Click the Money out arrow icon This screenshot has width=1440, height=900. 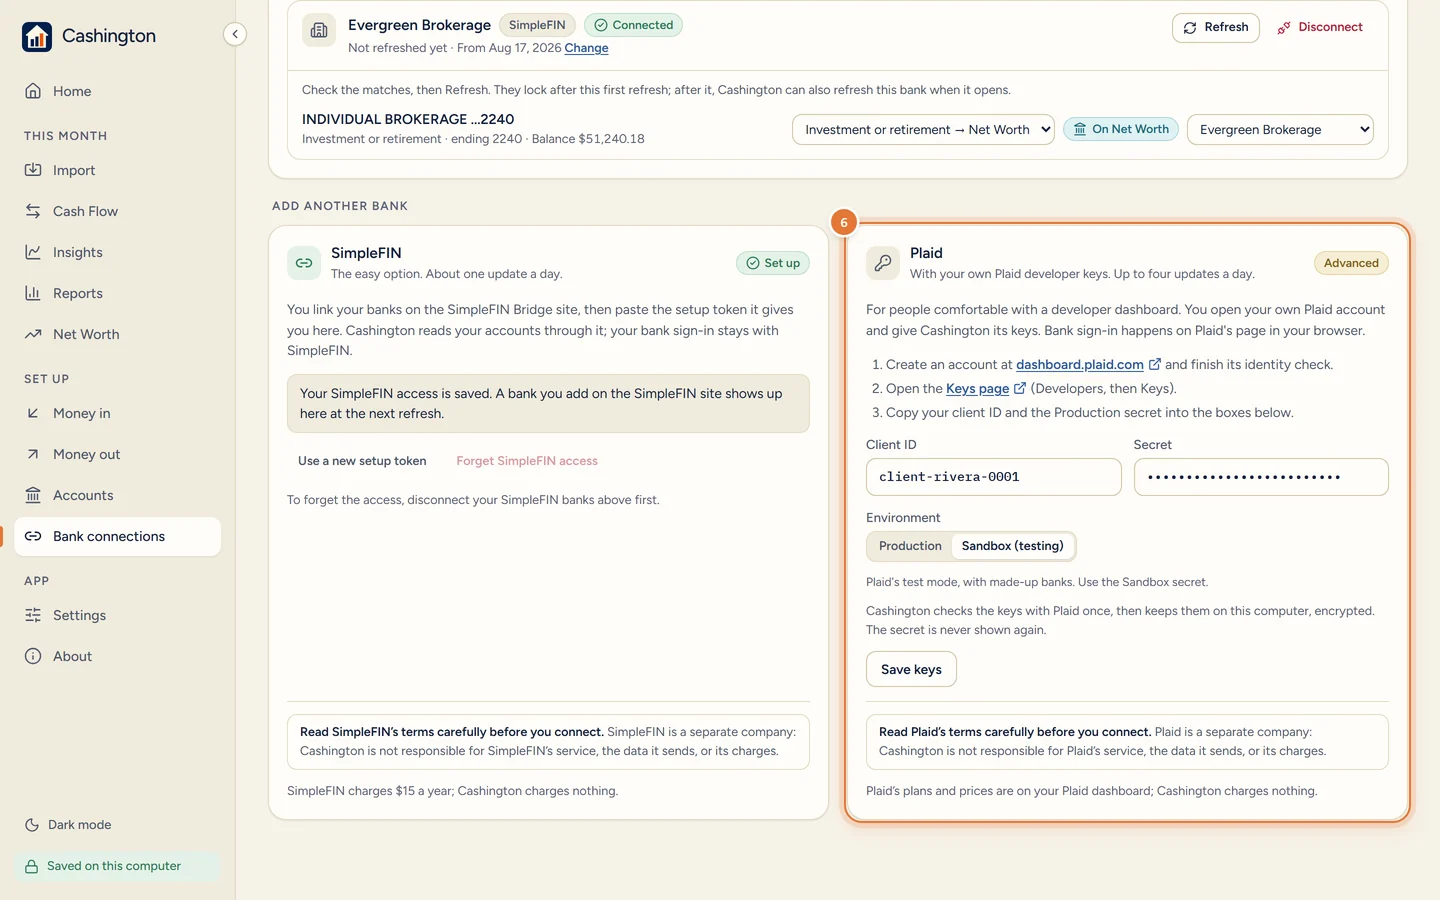point(33,454)
